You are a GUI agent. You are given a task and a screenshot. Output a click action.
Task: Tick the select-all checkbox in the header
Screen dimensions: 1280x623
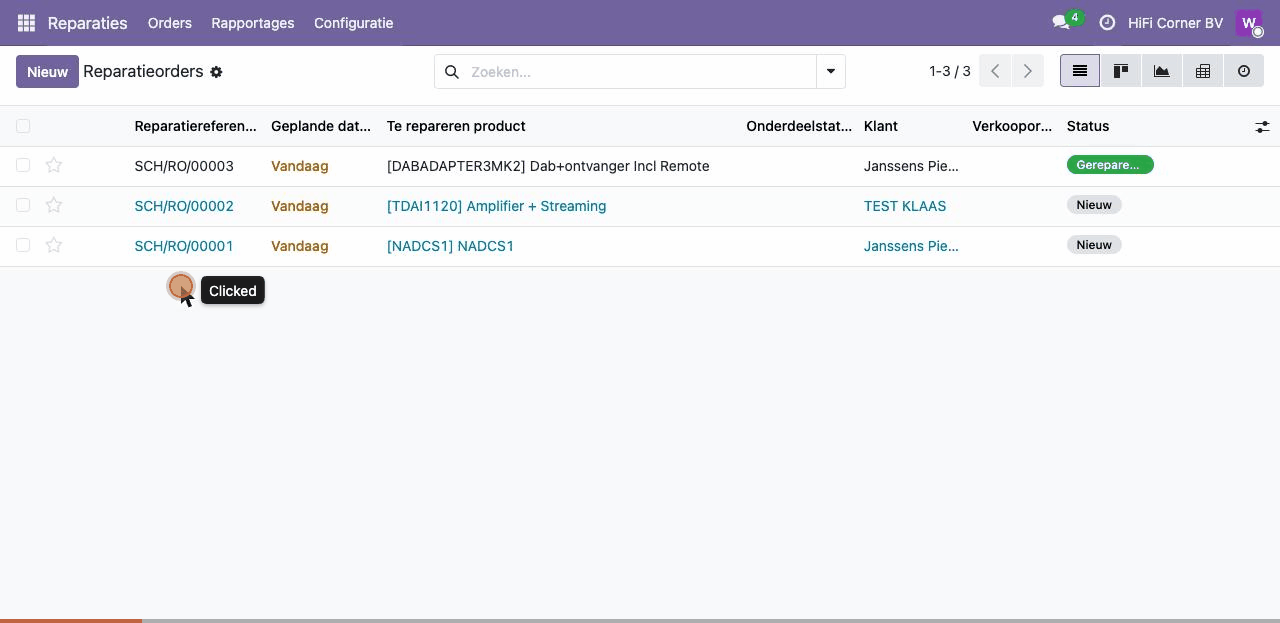[x=23, y=126]
